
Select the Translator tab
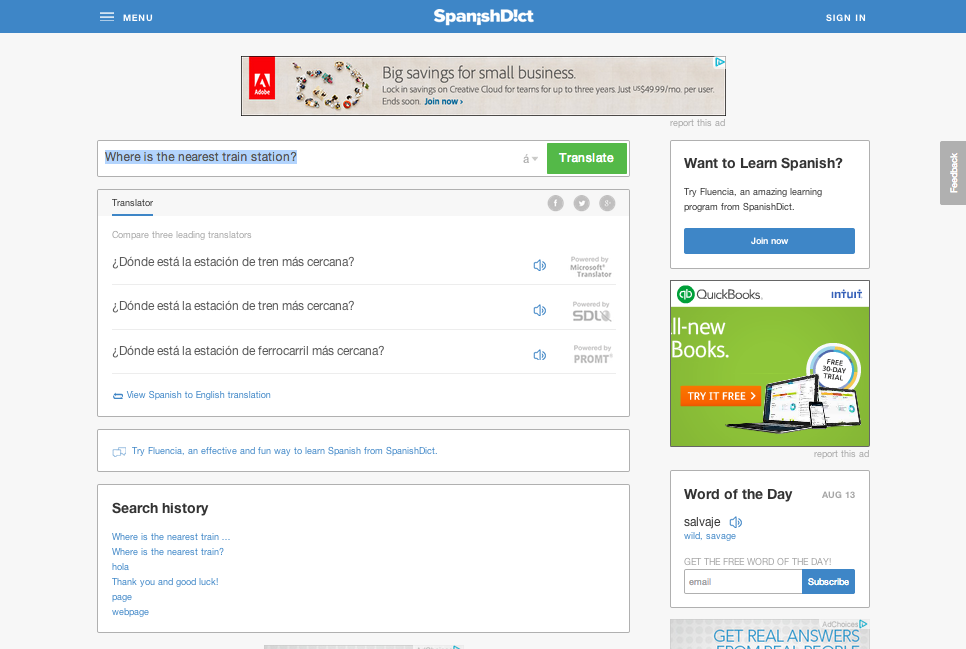132,203
